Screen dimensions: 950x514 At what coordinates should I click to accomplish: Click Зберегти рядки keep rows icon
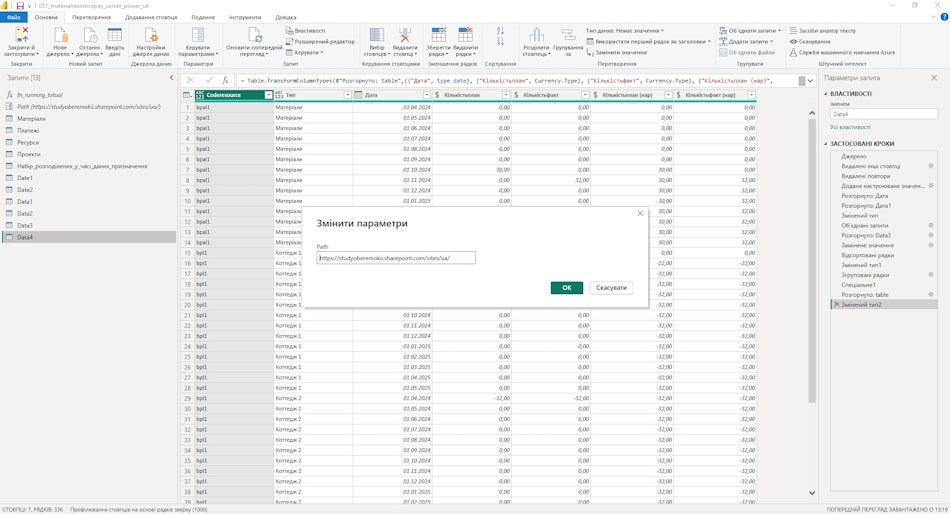[438, 35]
